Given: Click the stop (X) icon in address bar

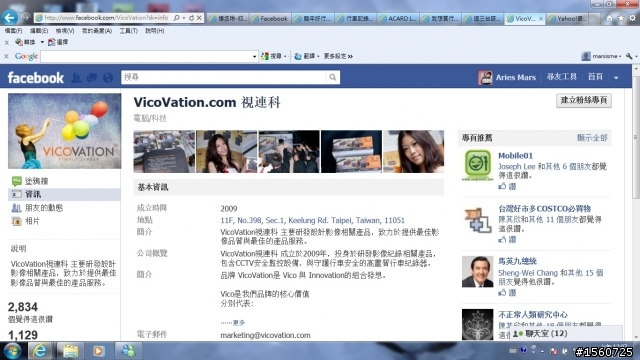Looking at the screenshot, I should click(x=199, y=18).
